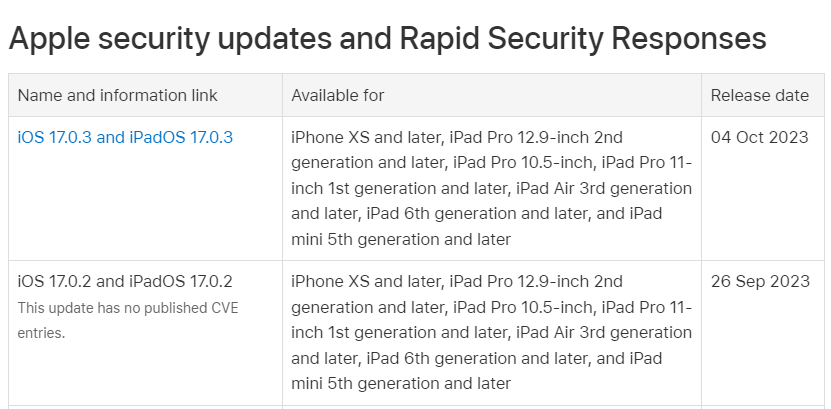Click "iPhone XS and later" in the 17.0.3 row
The height and width of the screenshot is (409, 831).
[365, 137]
